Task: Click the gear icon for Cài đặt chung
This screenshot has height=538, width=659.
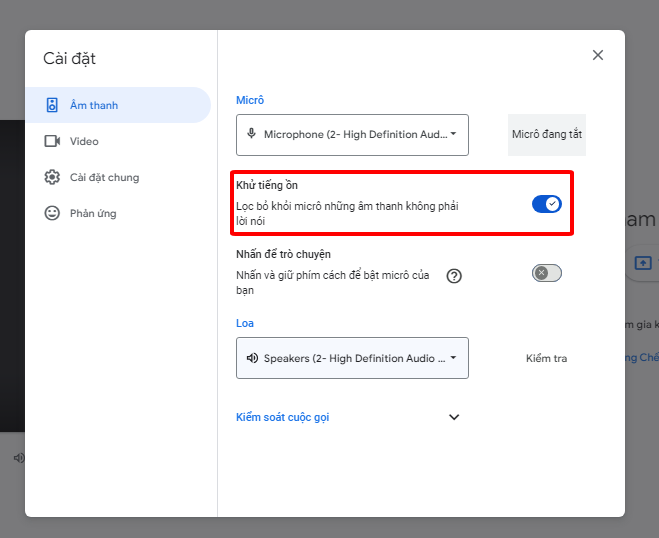Action: click(52, 177)
